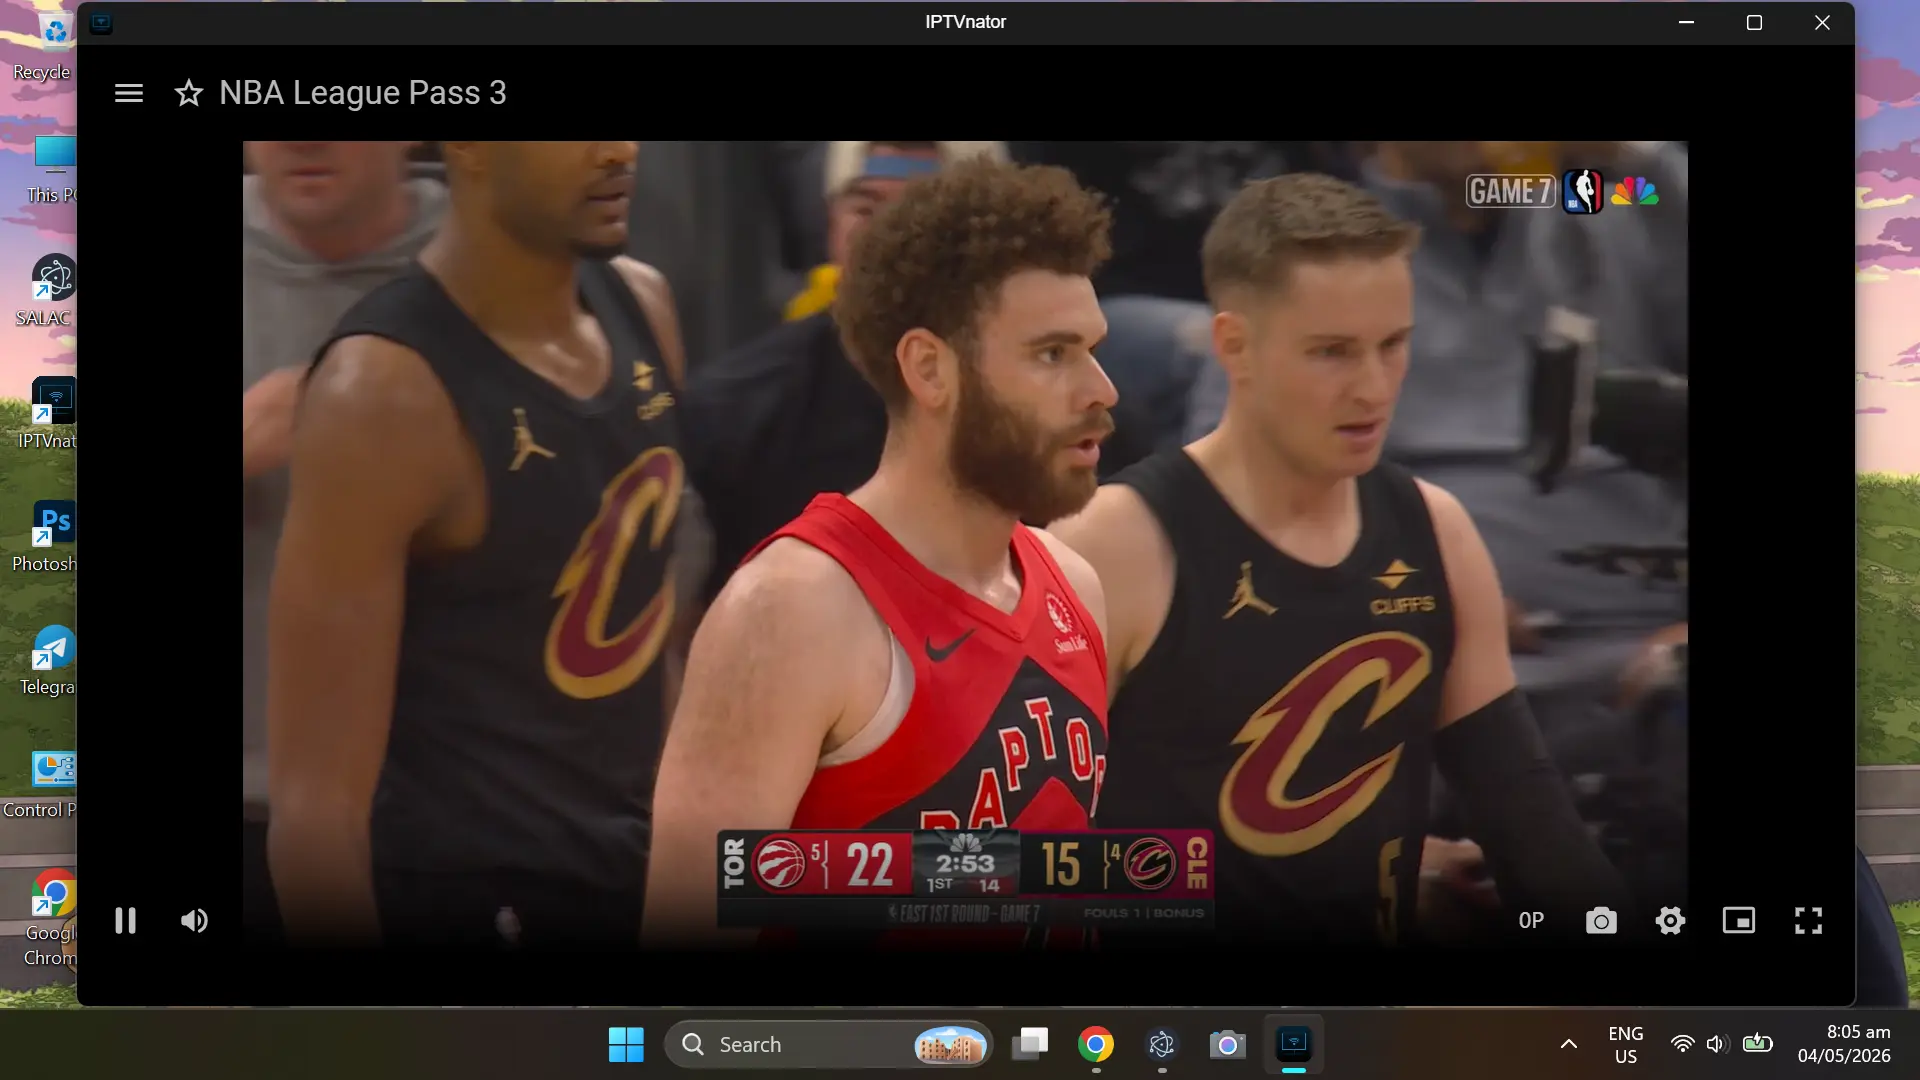Screen dimensions: 1920x1080
Task: Star NBA League Pass 3 as favorite
Action: pos(189,93)
